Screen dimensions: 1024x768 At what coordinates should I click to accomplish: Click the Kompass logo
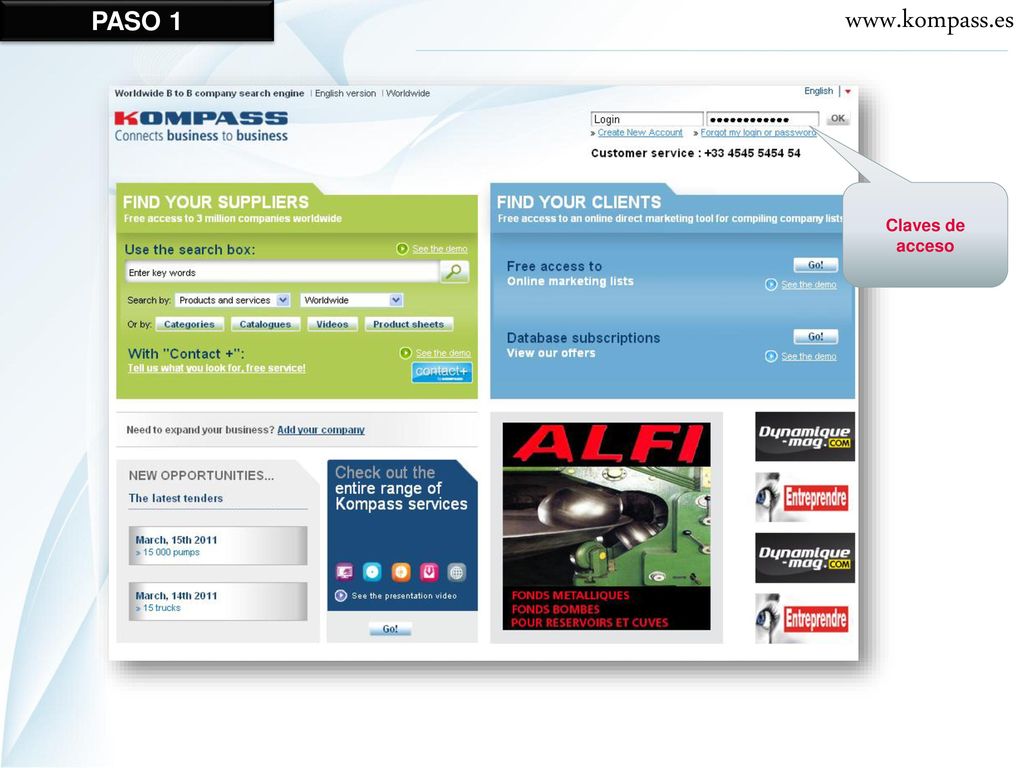(x=201, y=127)
